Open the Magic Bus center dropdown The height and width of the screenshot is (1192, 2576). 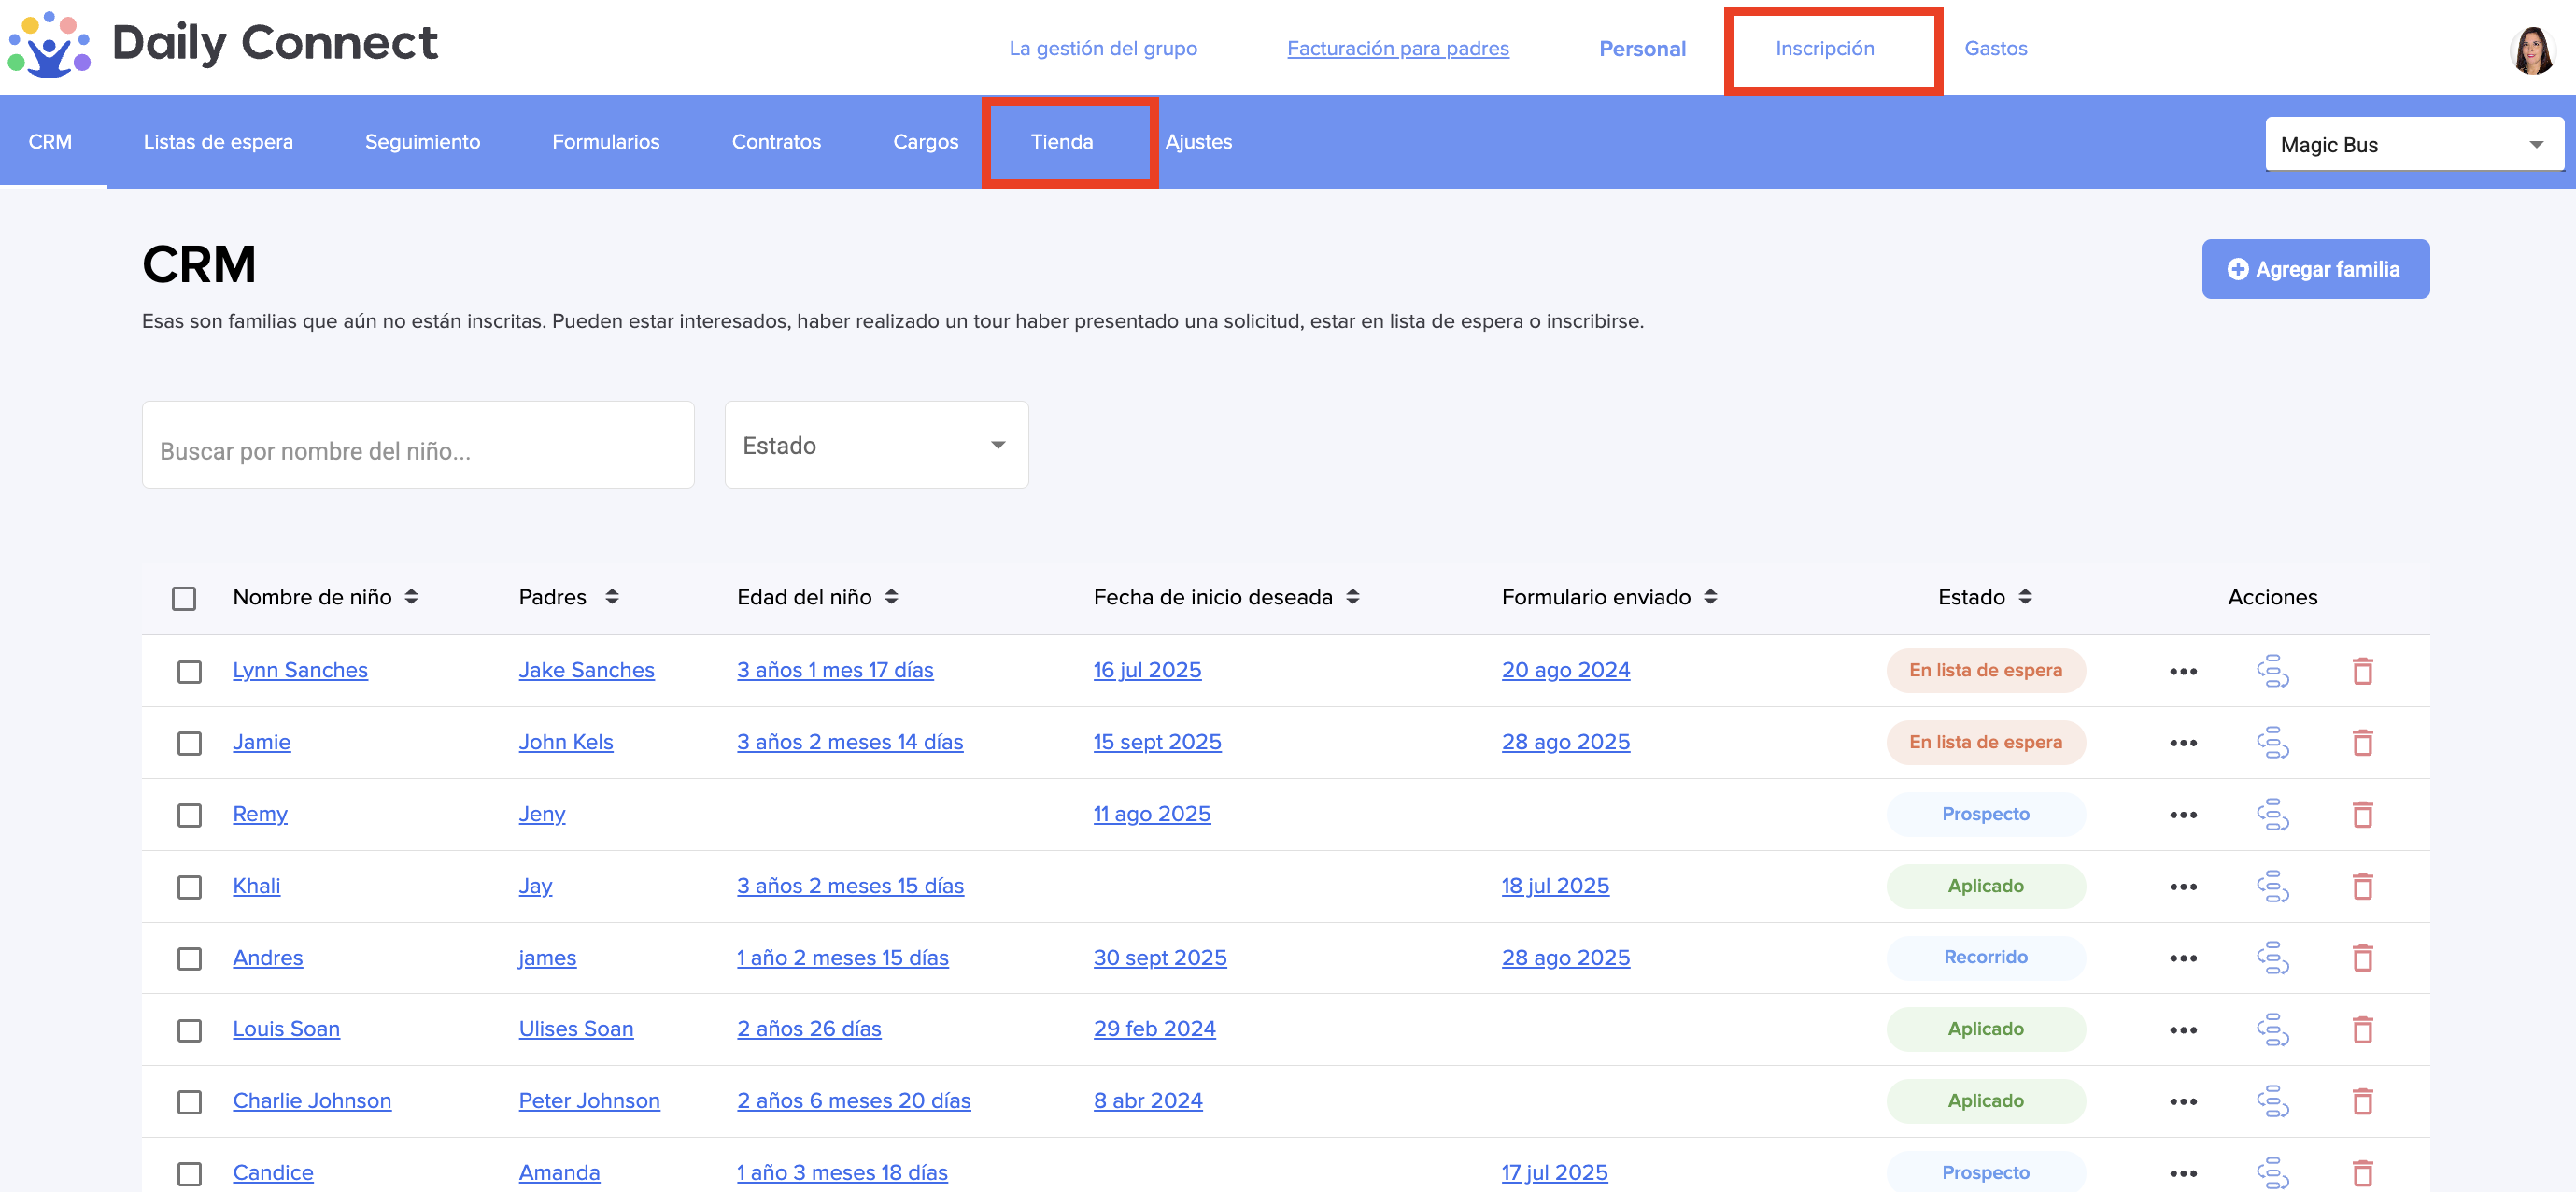tap(2413, 145)
